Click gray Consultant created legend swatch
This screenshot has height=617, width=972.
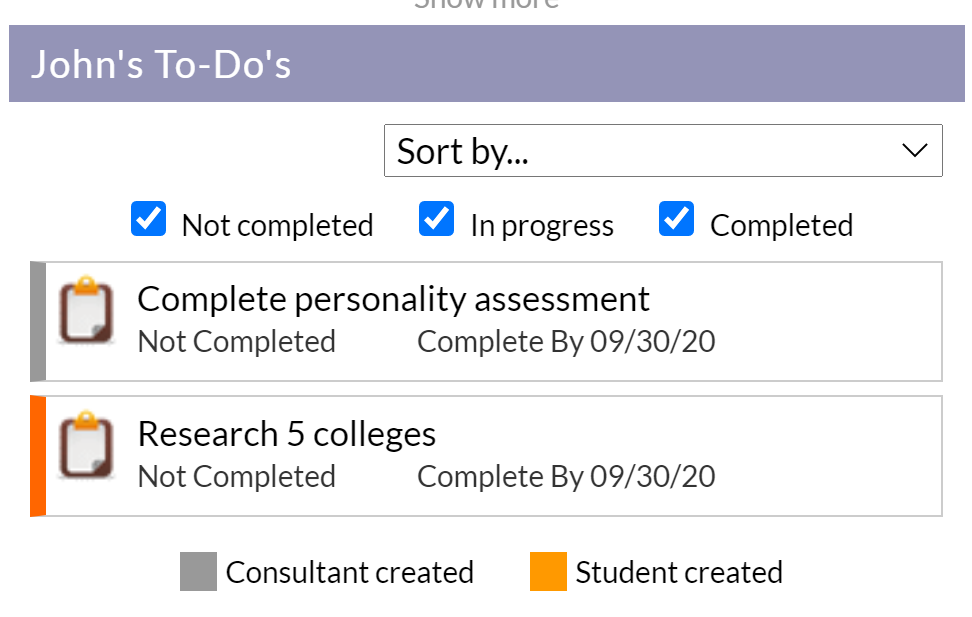198,571
